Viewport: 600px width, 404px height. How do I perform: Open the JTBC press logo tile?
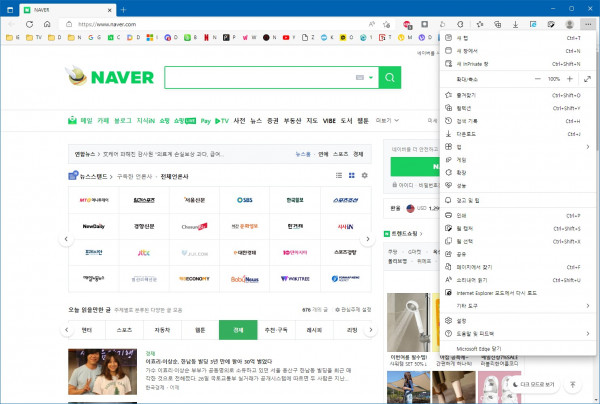(144, 252)
